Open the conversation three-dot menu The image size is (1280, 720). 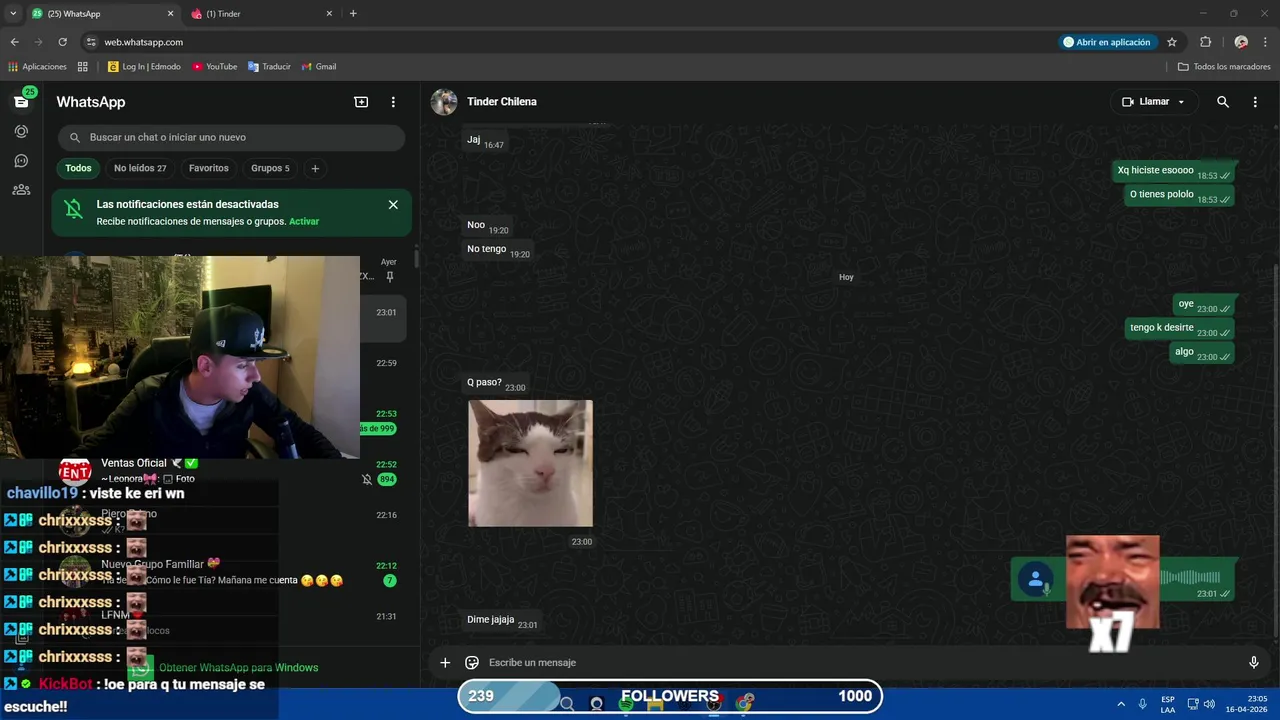coord(1255,102)
